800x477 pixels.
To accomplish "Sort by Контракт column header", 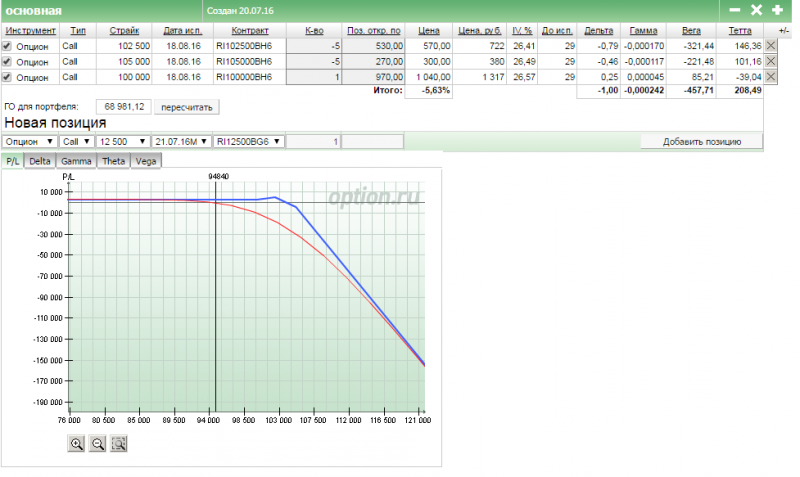I will tap(250, 31).
